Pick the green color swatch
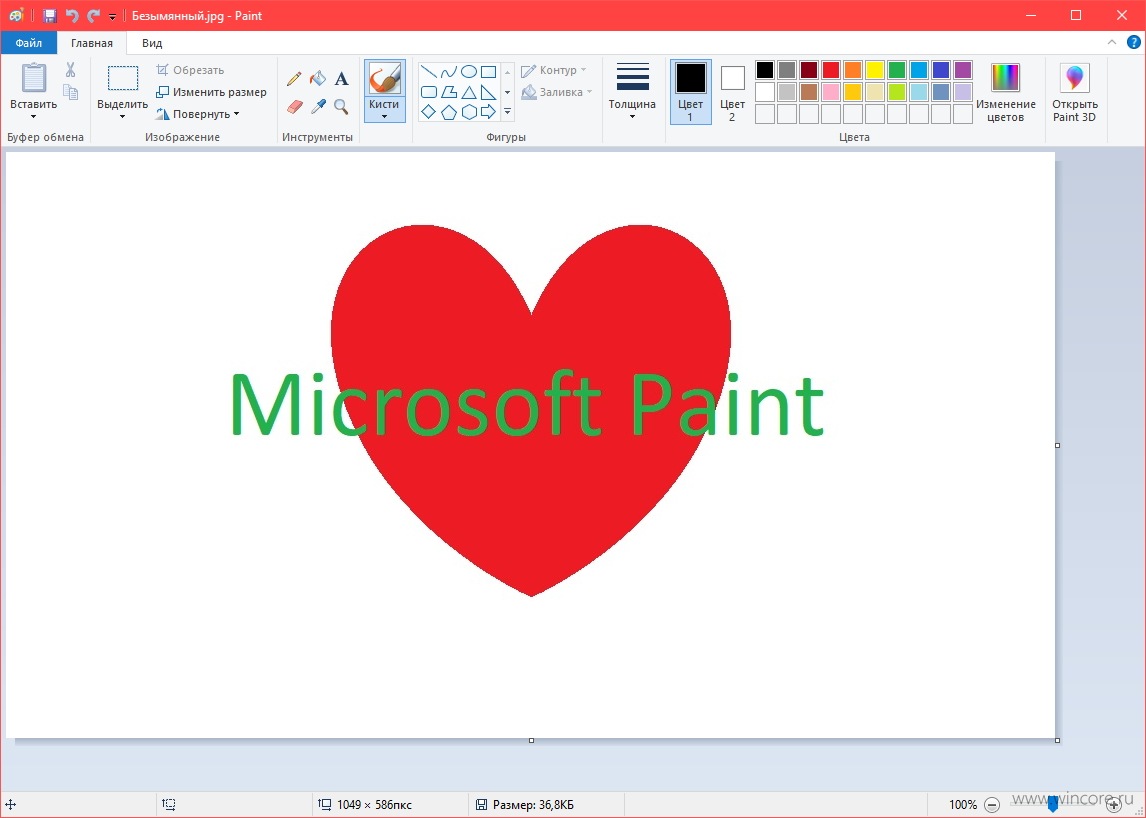 (x=897, y=69)
